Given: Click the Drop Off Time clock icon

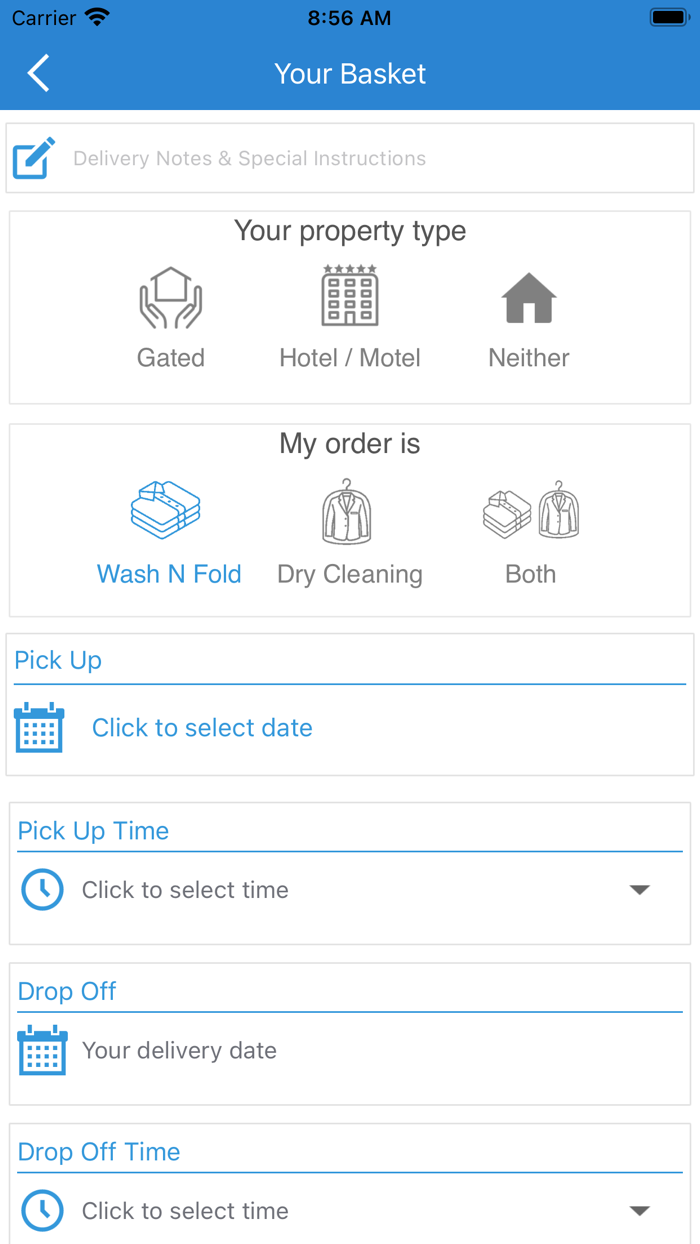Looking at the screenshot, I should point(42,1210).
